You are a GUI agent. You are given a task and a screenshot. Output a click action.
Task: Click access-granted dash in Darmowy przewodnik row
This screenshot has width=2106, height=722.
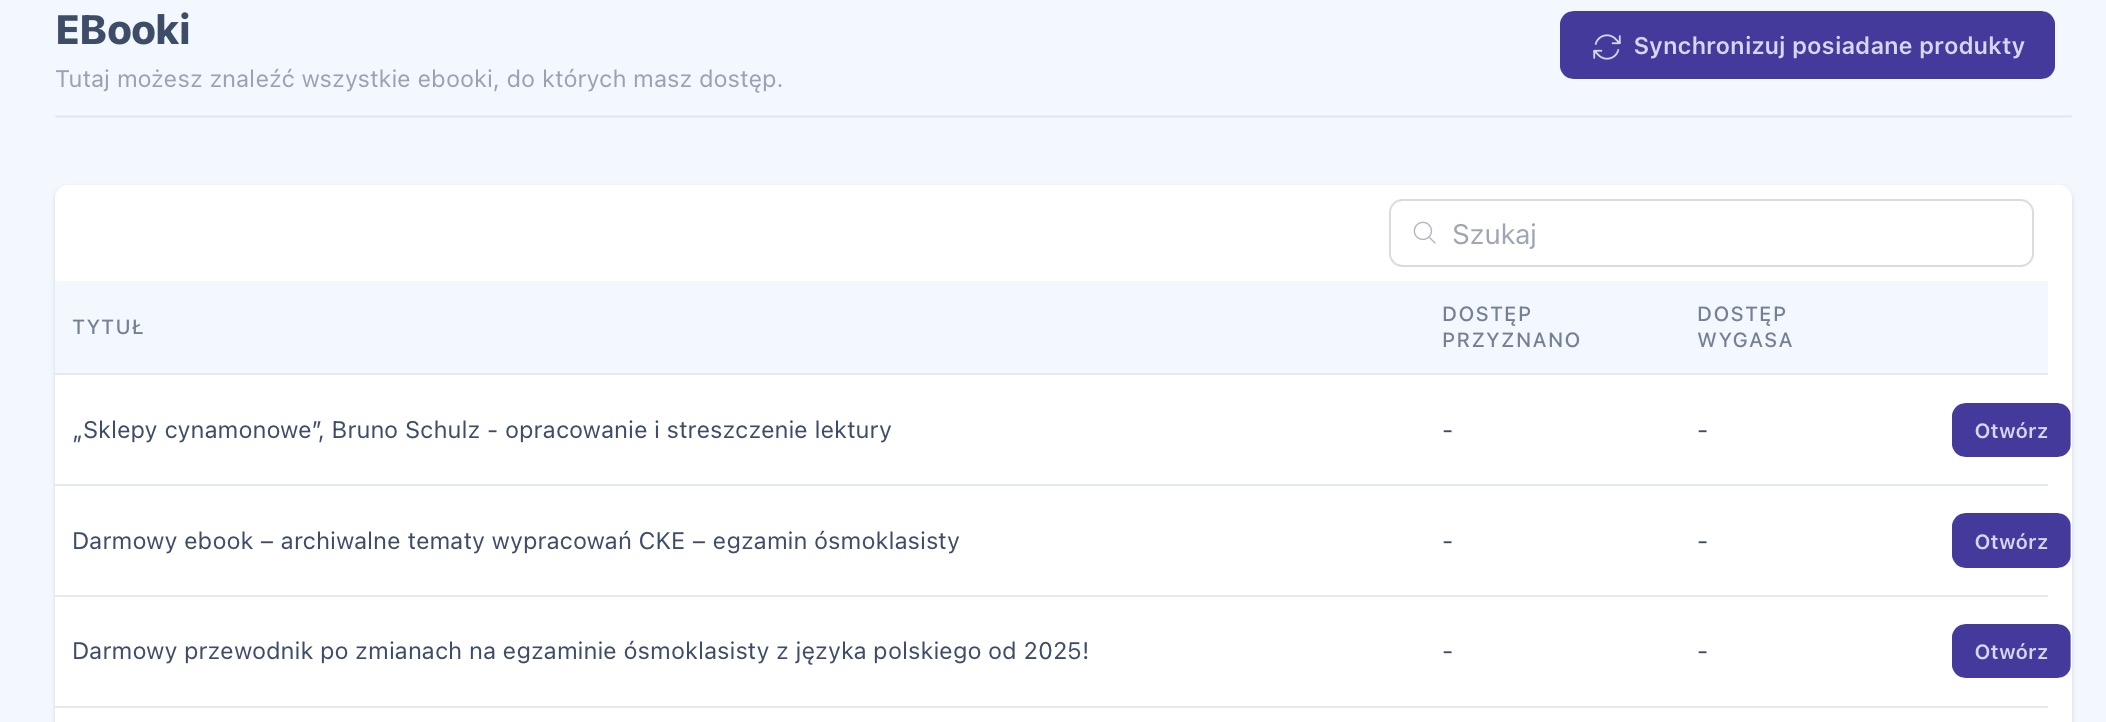tap(1447, 652)
